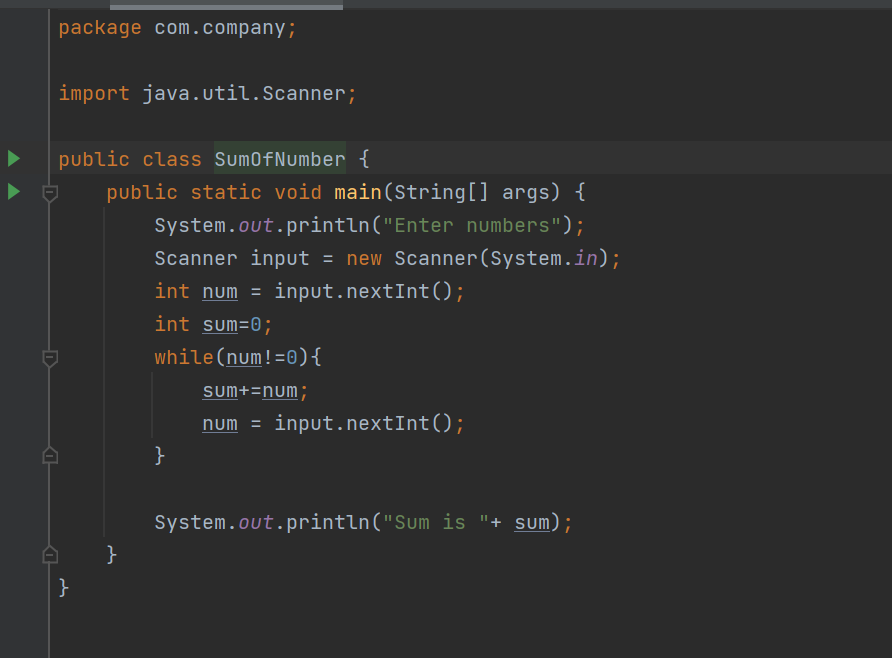Image resolution: width=892 pixels, height=658 pixels.
Task: Collapse the while loop with its fold arrow
Action: (49, 358)
